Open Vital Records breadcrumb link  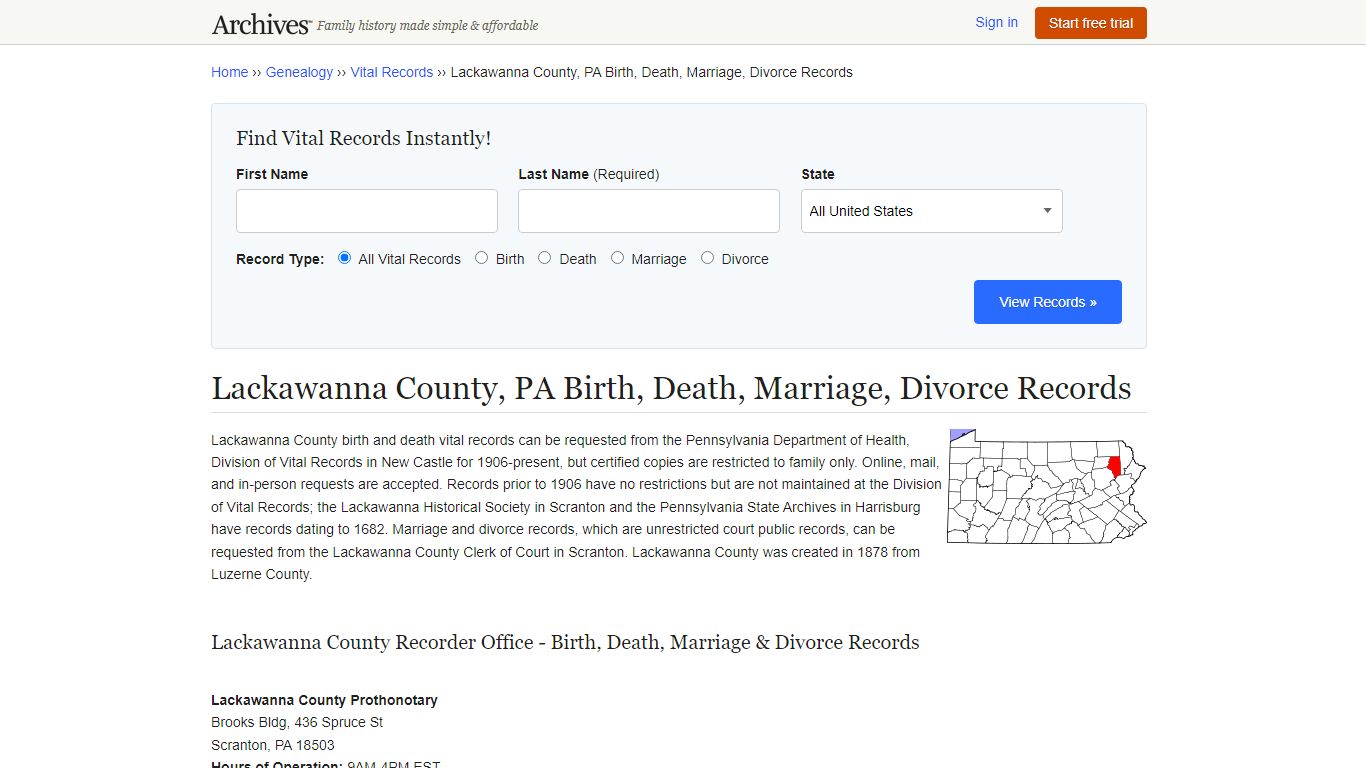(x=391, y=72)
